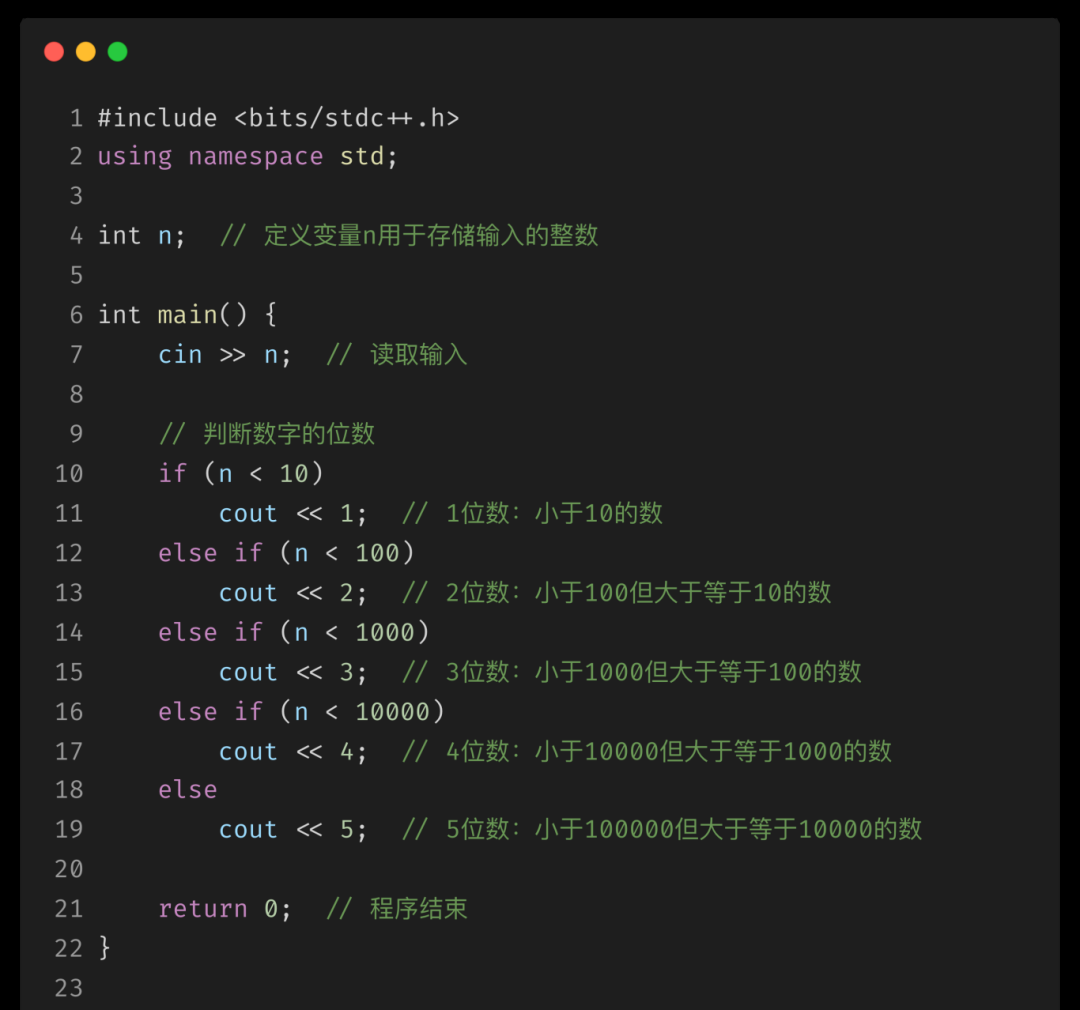Click the 'if (n < 10)' condition
The height and width of the screenshot is (1010, 1080).
[x=240, y=473]
